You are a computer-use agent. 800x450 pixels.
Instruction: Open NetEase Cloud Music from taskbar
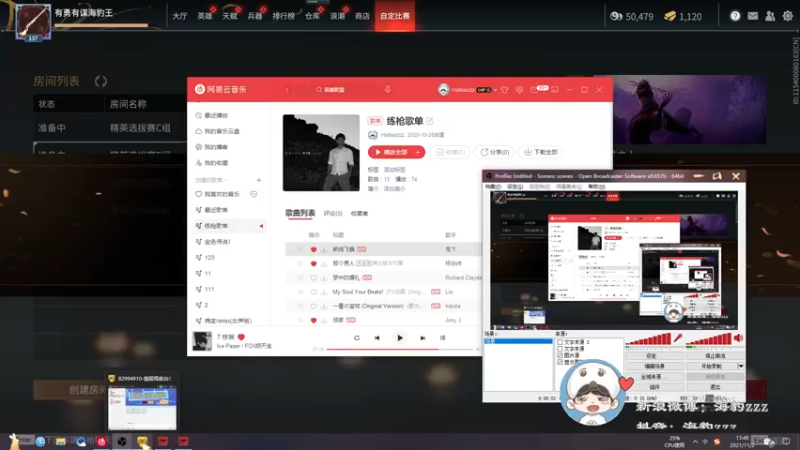tap(102, 441)
